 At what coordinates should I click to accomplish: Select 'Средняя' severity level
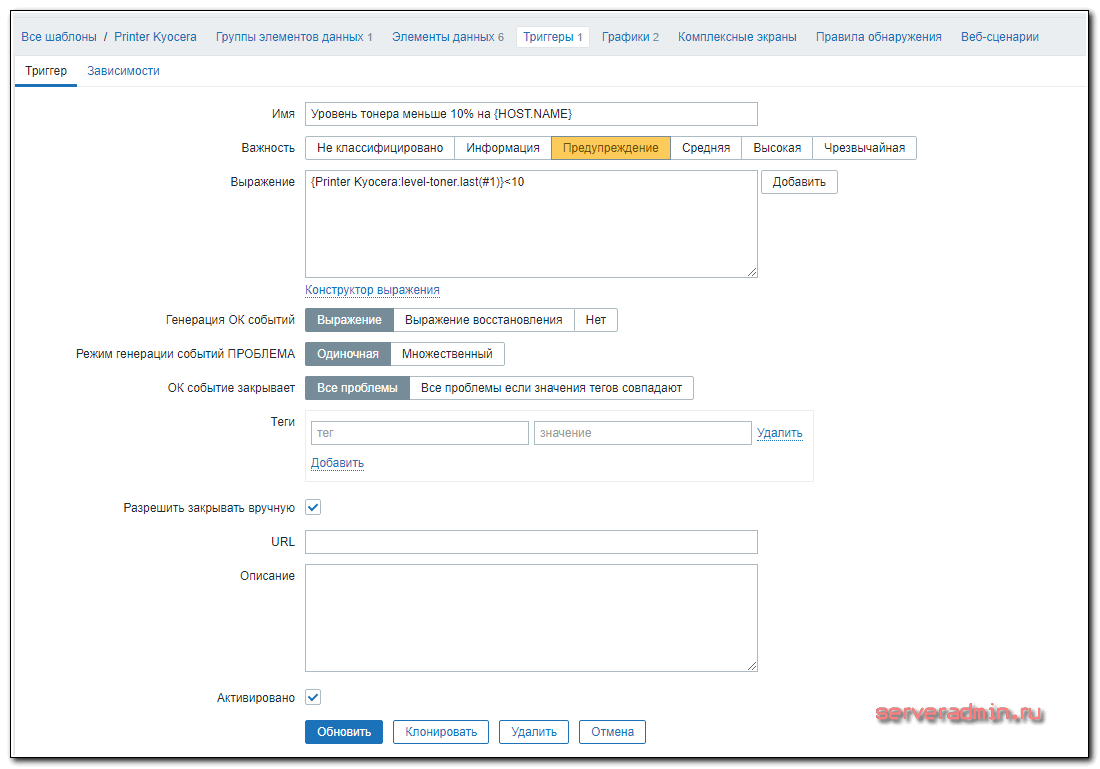point(706,148)
